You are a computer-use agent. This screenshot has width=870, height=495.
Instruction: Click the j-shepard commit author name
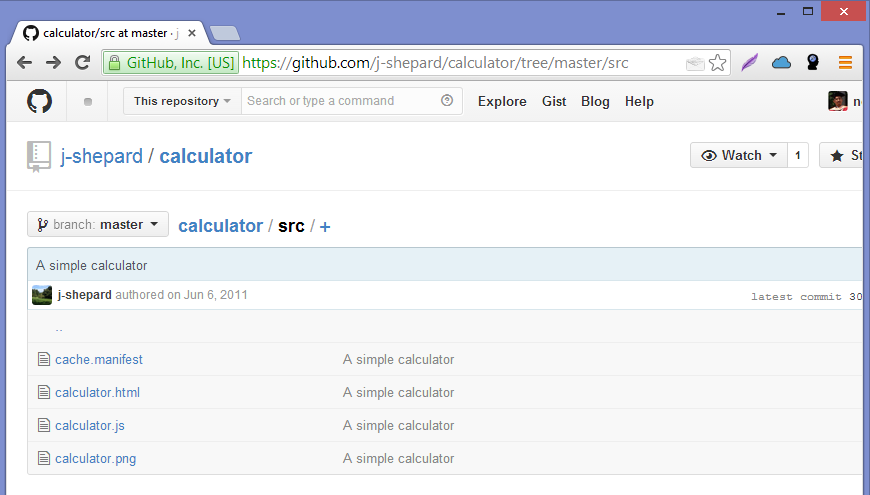point(84,295)
